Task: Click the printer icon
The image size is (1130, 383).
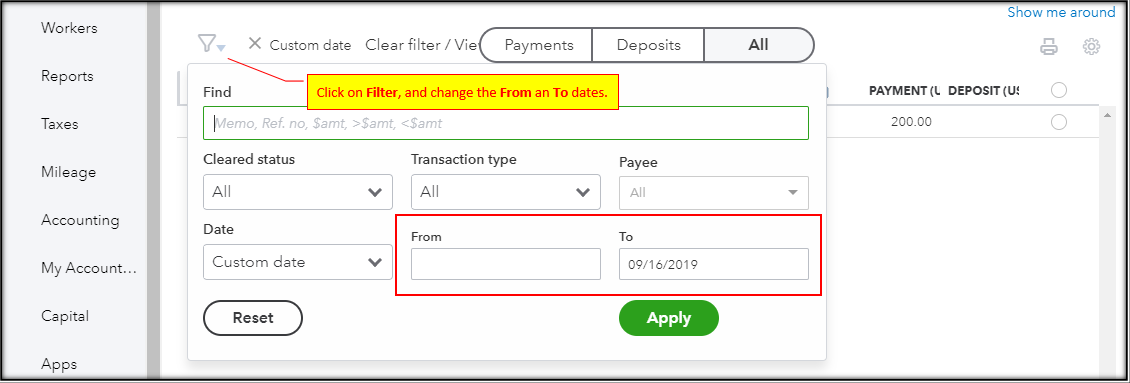Action: tap(1049, 47)
